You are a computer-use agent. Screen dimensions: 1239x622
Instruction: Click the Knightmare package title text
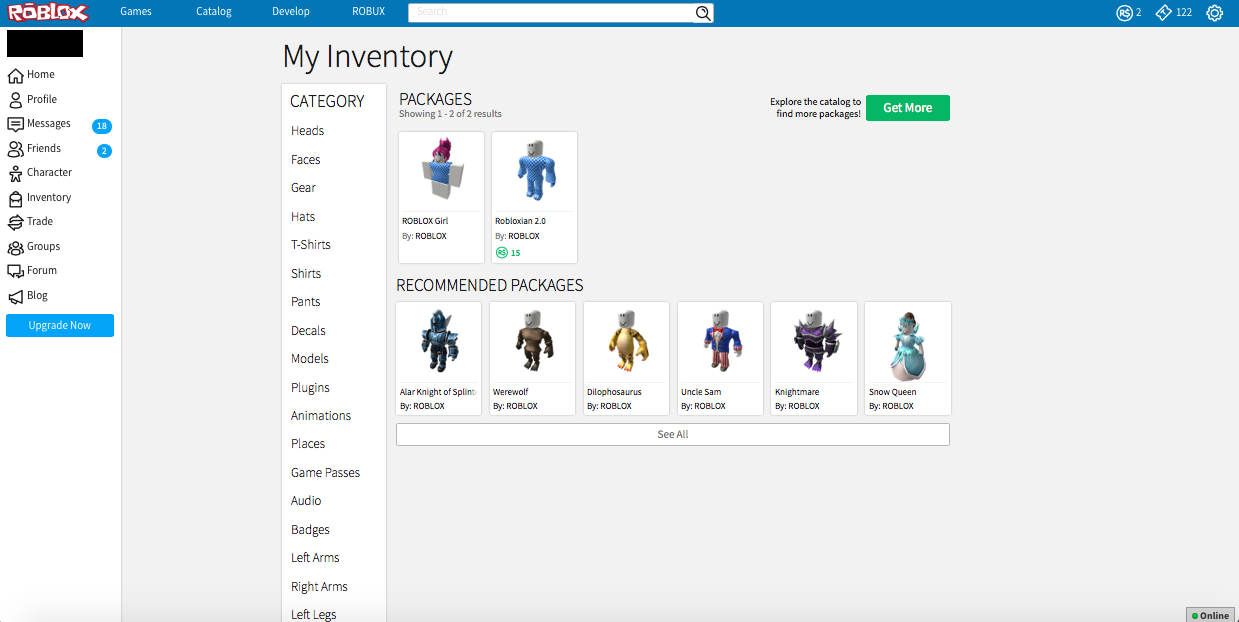click(x=797, y=392)
